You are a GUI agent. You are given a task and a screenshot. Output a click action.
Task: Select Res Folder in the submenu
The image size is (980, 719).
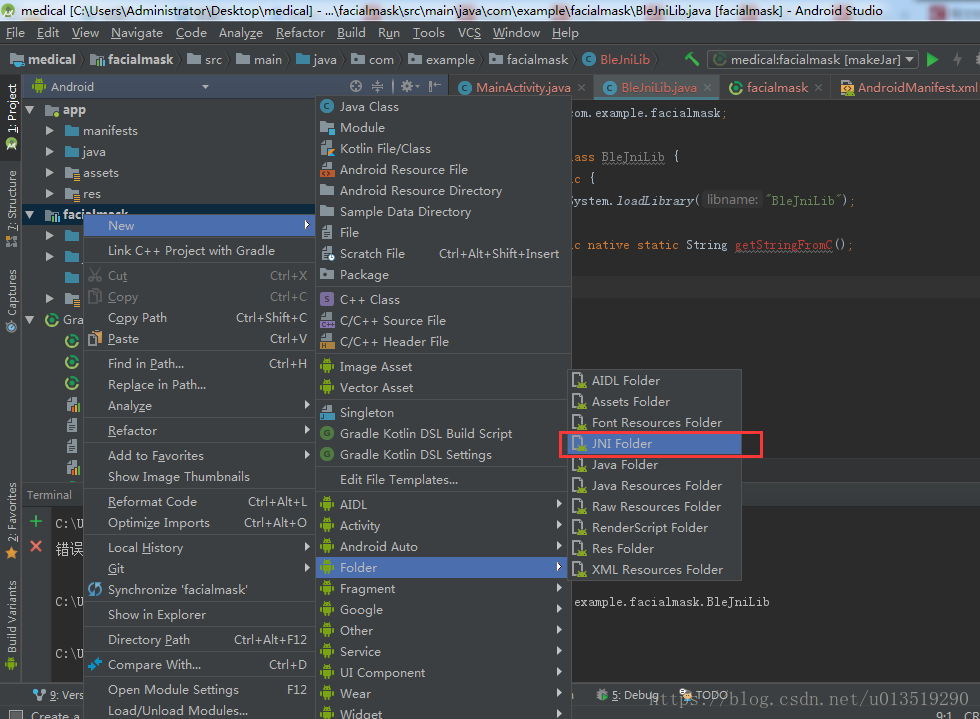pyautogui.click(x=655, y=548)
